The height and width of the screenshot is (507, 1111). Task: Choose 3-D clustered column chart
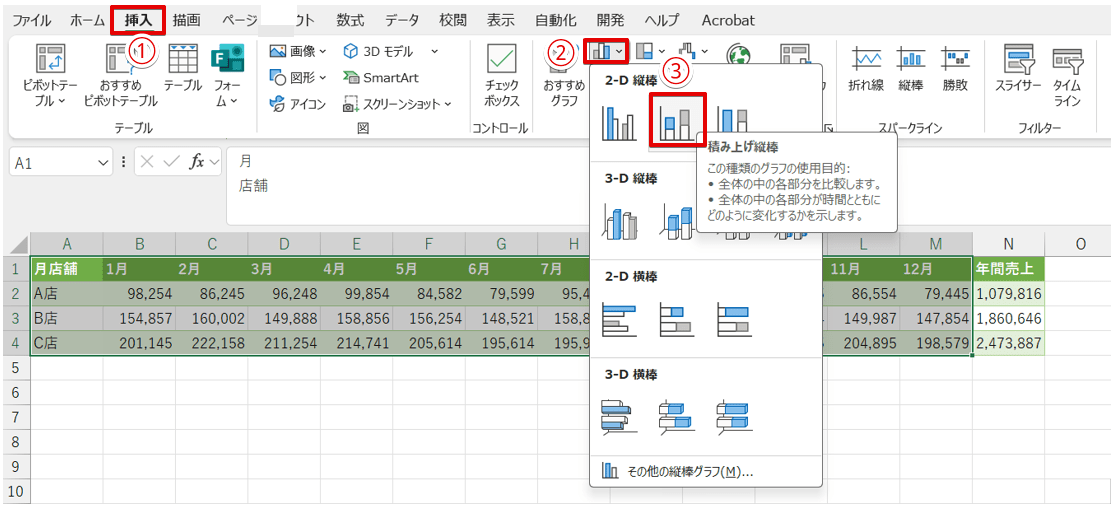pos(621,221)
